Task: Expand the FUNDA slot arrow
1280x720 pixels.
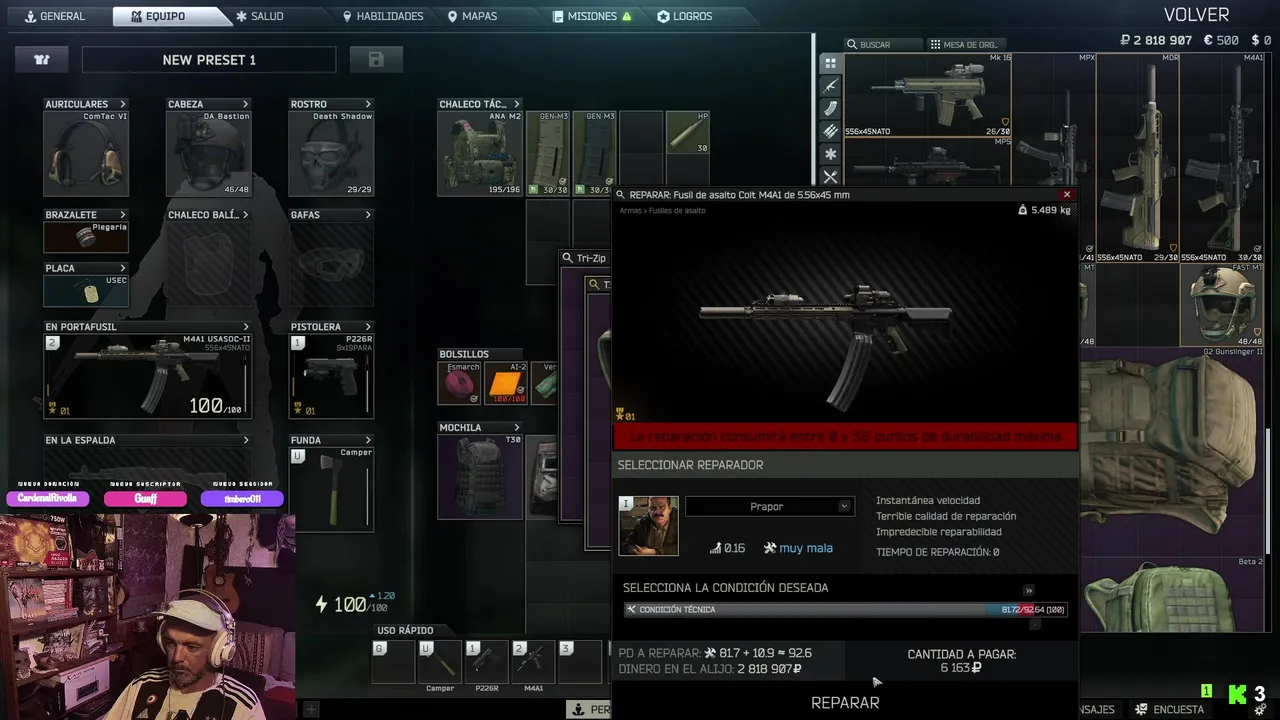Action: (368, 440)
